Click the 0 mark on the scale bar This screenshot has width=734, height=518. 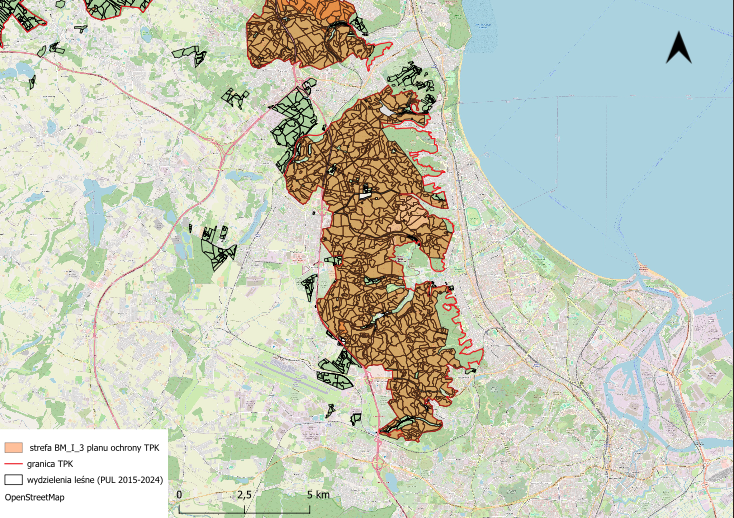click(x=179, y=495)
